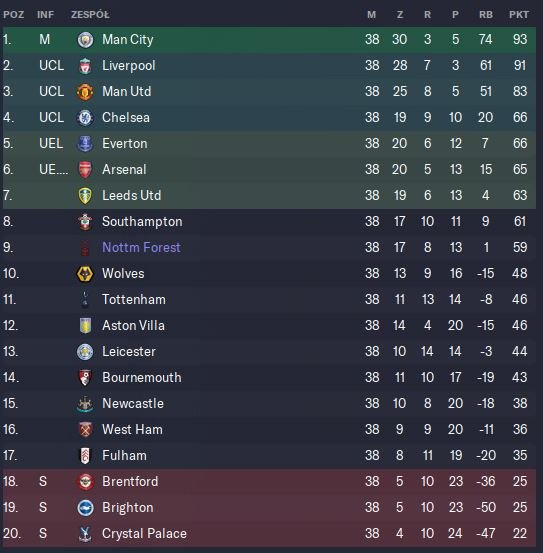Screen dimensions: 543x553
Task: Select the Everton row UEL label
Action: [x=51, y=144]
